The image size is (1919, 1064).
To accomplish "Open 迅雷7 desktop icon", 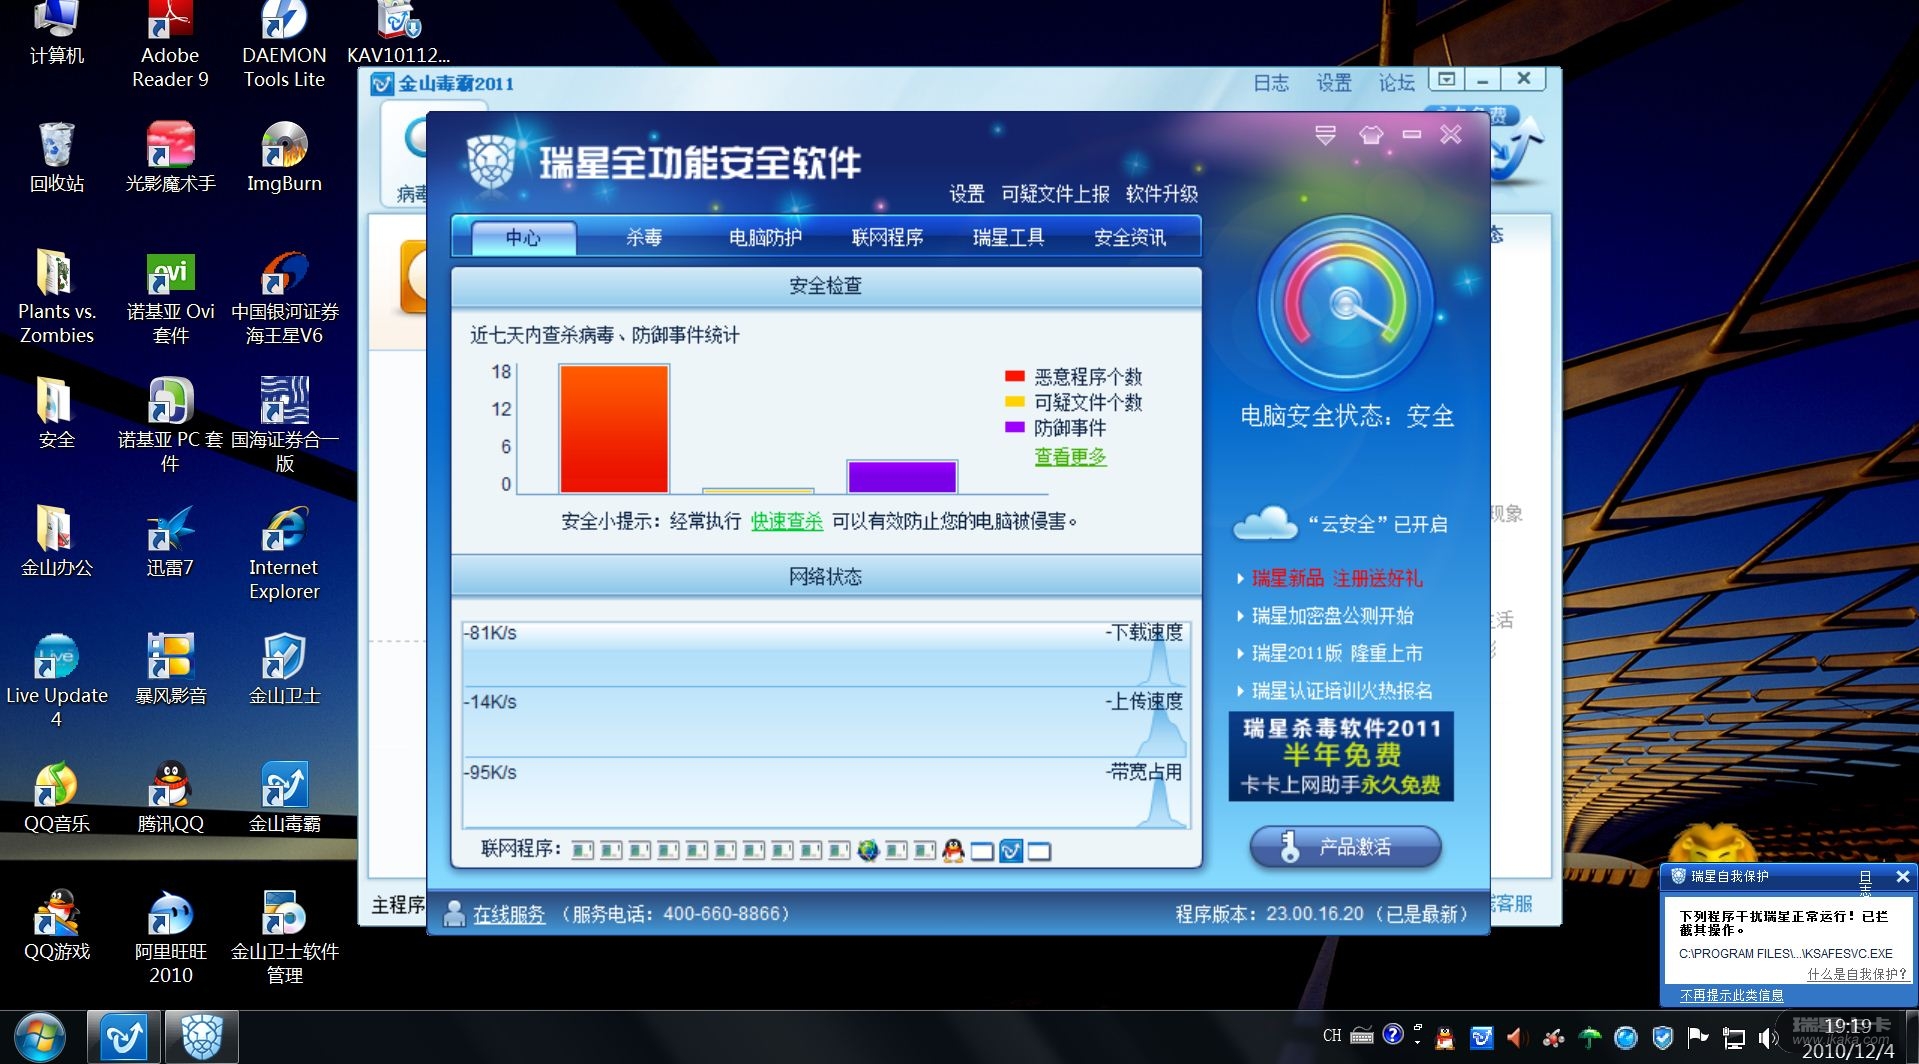I will pos(170,541).
